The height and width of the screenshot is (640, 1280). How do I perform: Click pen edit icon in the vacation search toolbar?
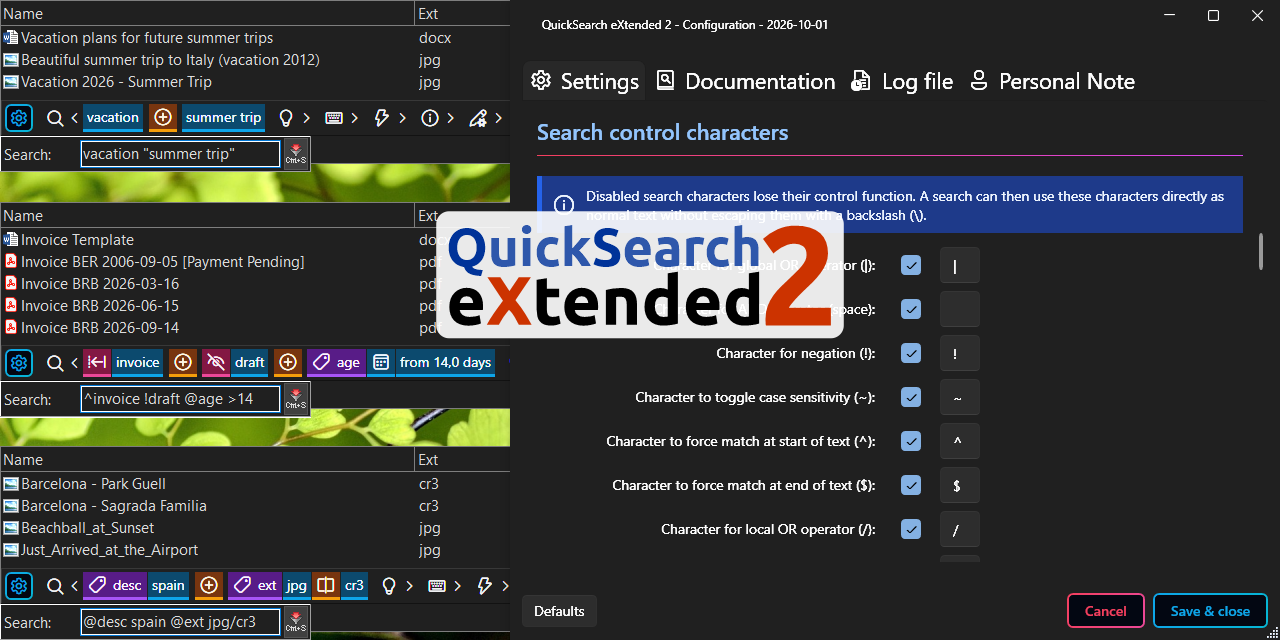pyautogui.click(x=478, y=118)
